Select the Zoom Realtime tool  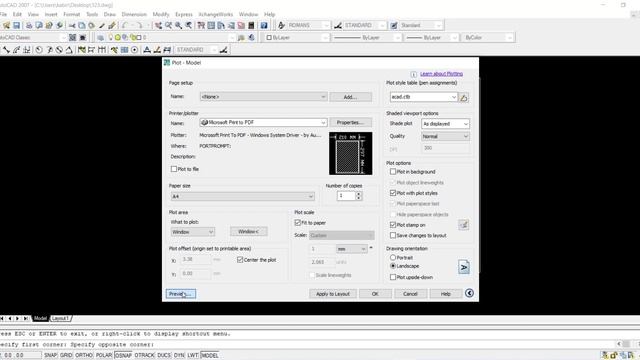[169, 25]
